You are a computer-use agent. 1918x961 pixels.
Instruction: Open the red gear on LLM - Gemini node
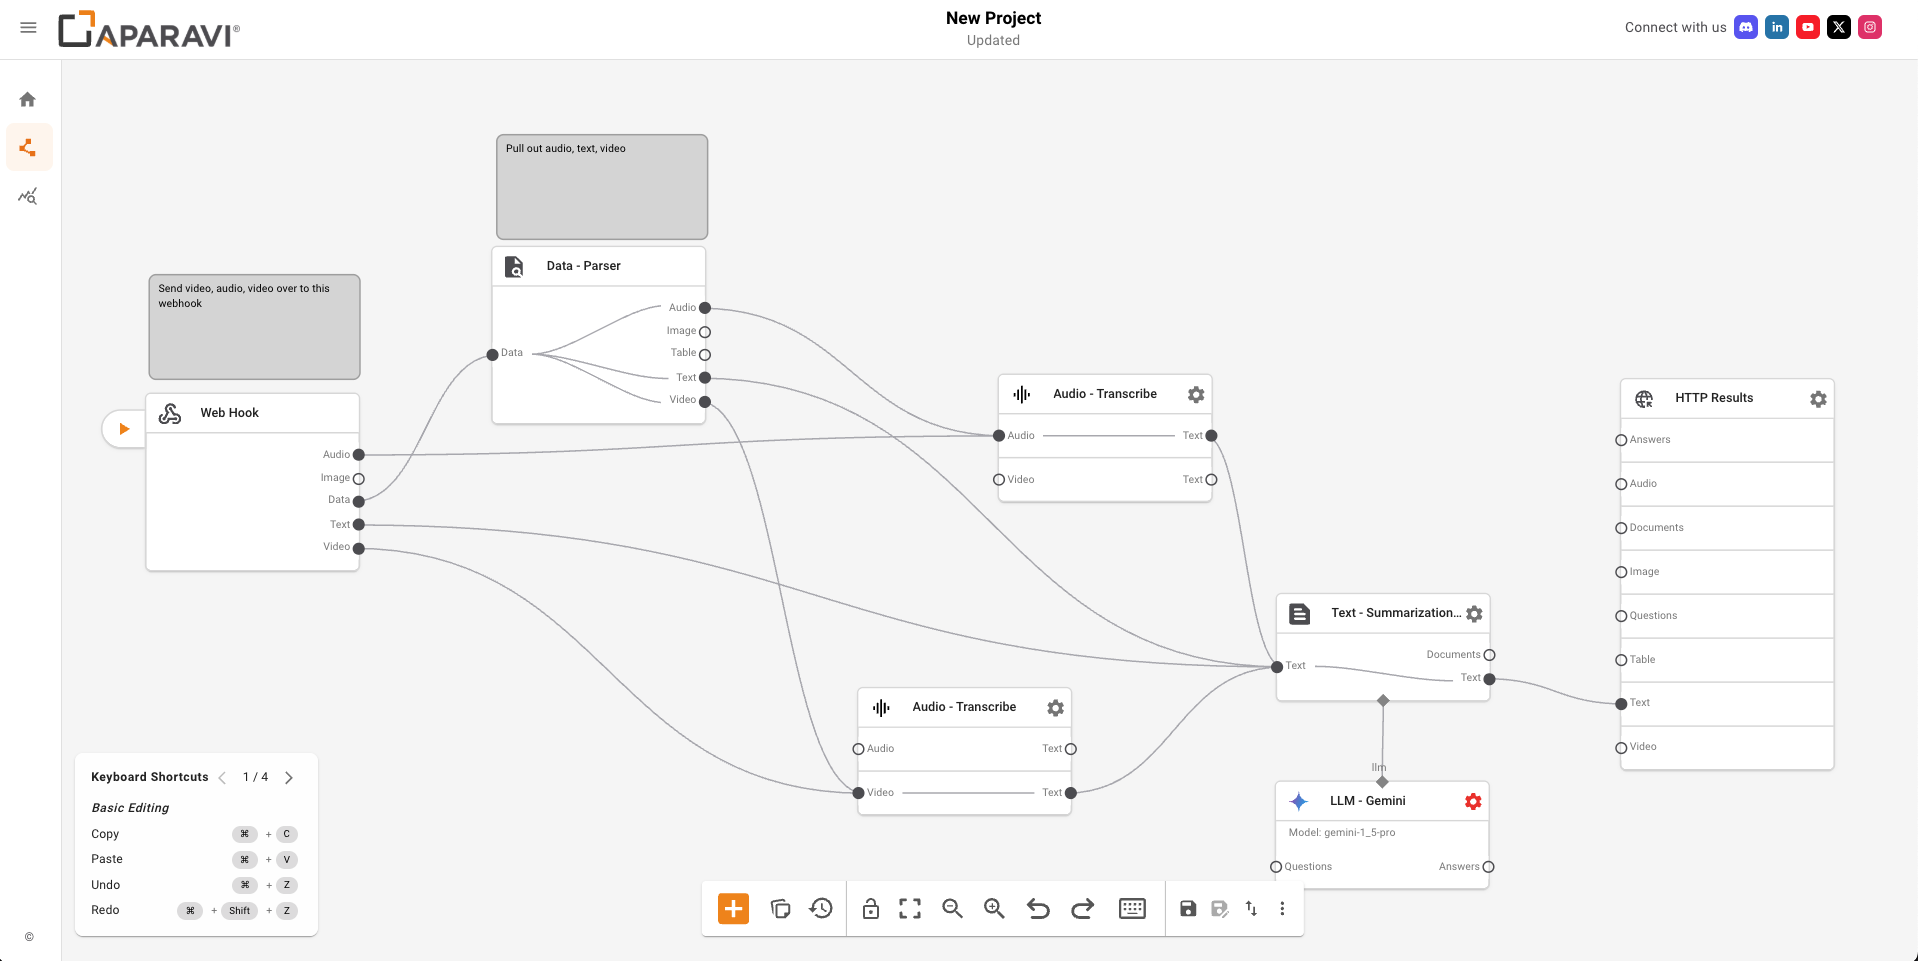pos(1473,801)
